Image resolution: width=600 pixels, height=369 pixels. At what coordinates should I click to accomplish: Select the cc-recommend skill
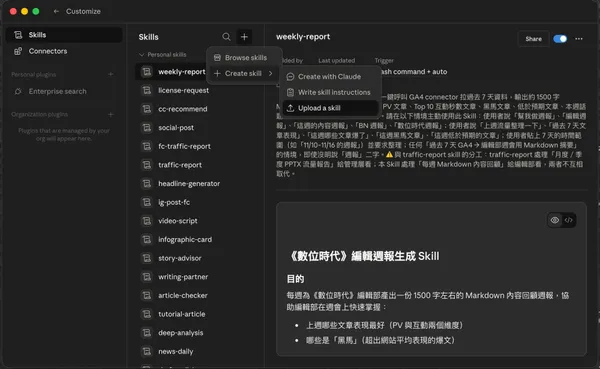(x=196, y=109)
